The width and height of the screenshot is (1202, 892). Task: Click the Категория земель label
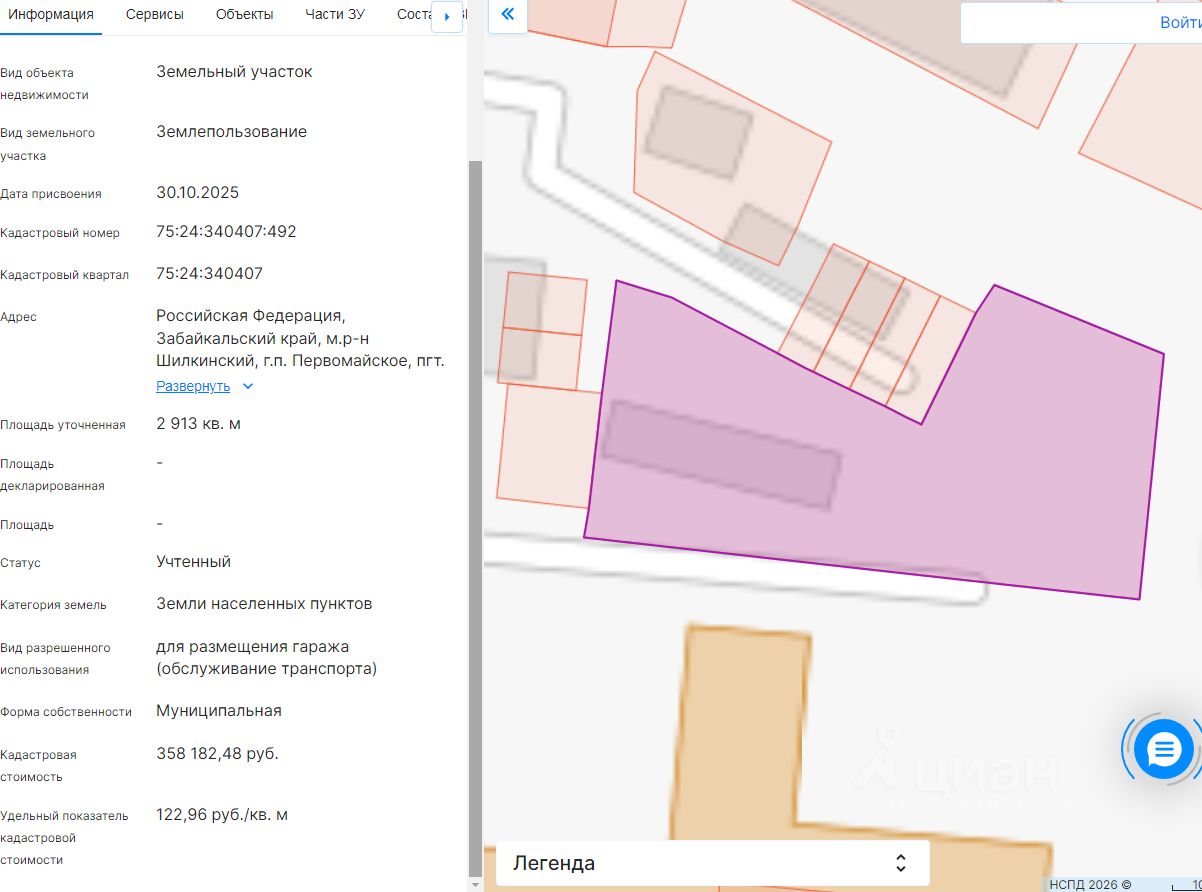click(x=53, y=605)
